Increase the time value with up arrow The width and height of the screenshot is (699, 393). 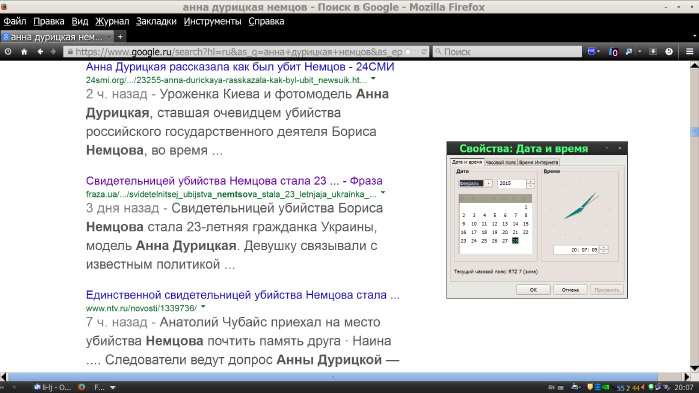point(604,247)
